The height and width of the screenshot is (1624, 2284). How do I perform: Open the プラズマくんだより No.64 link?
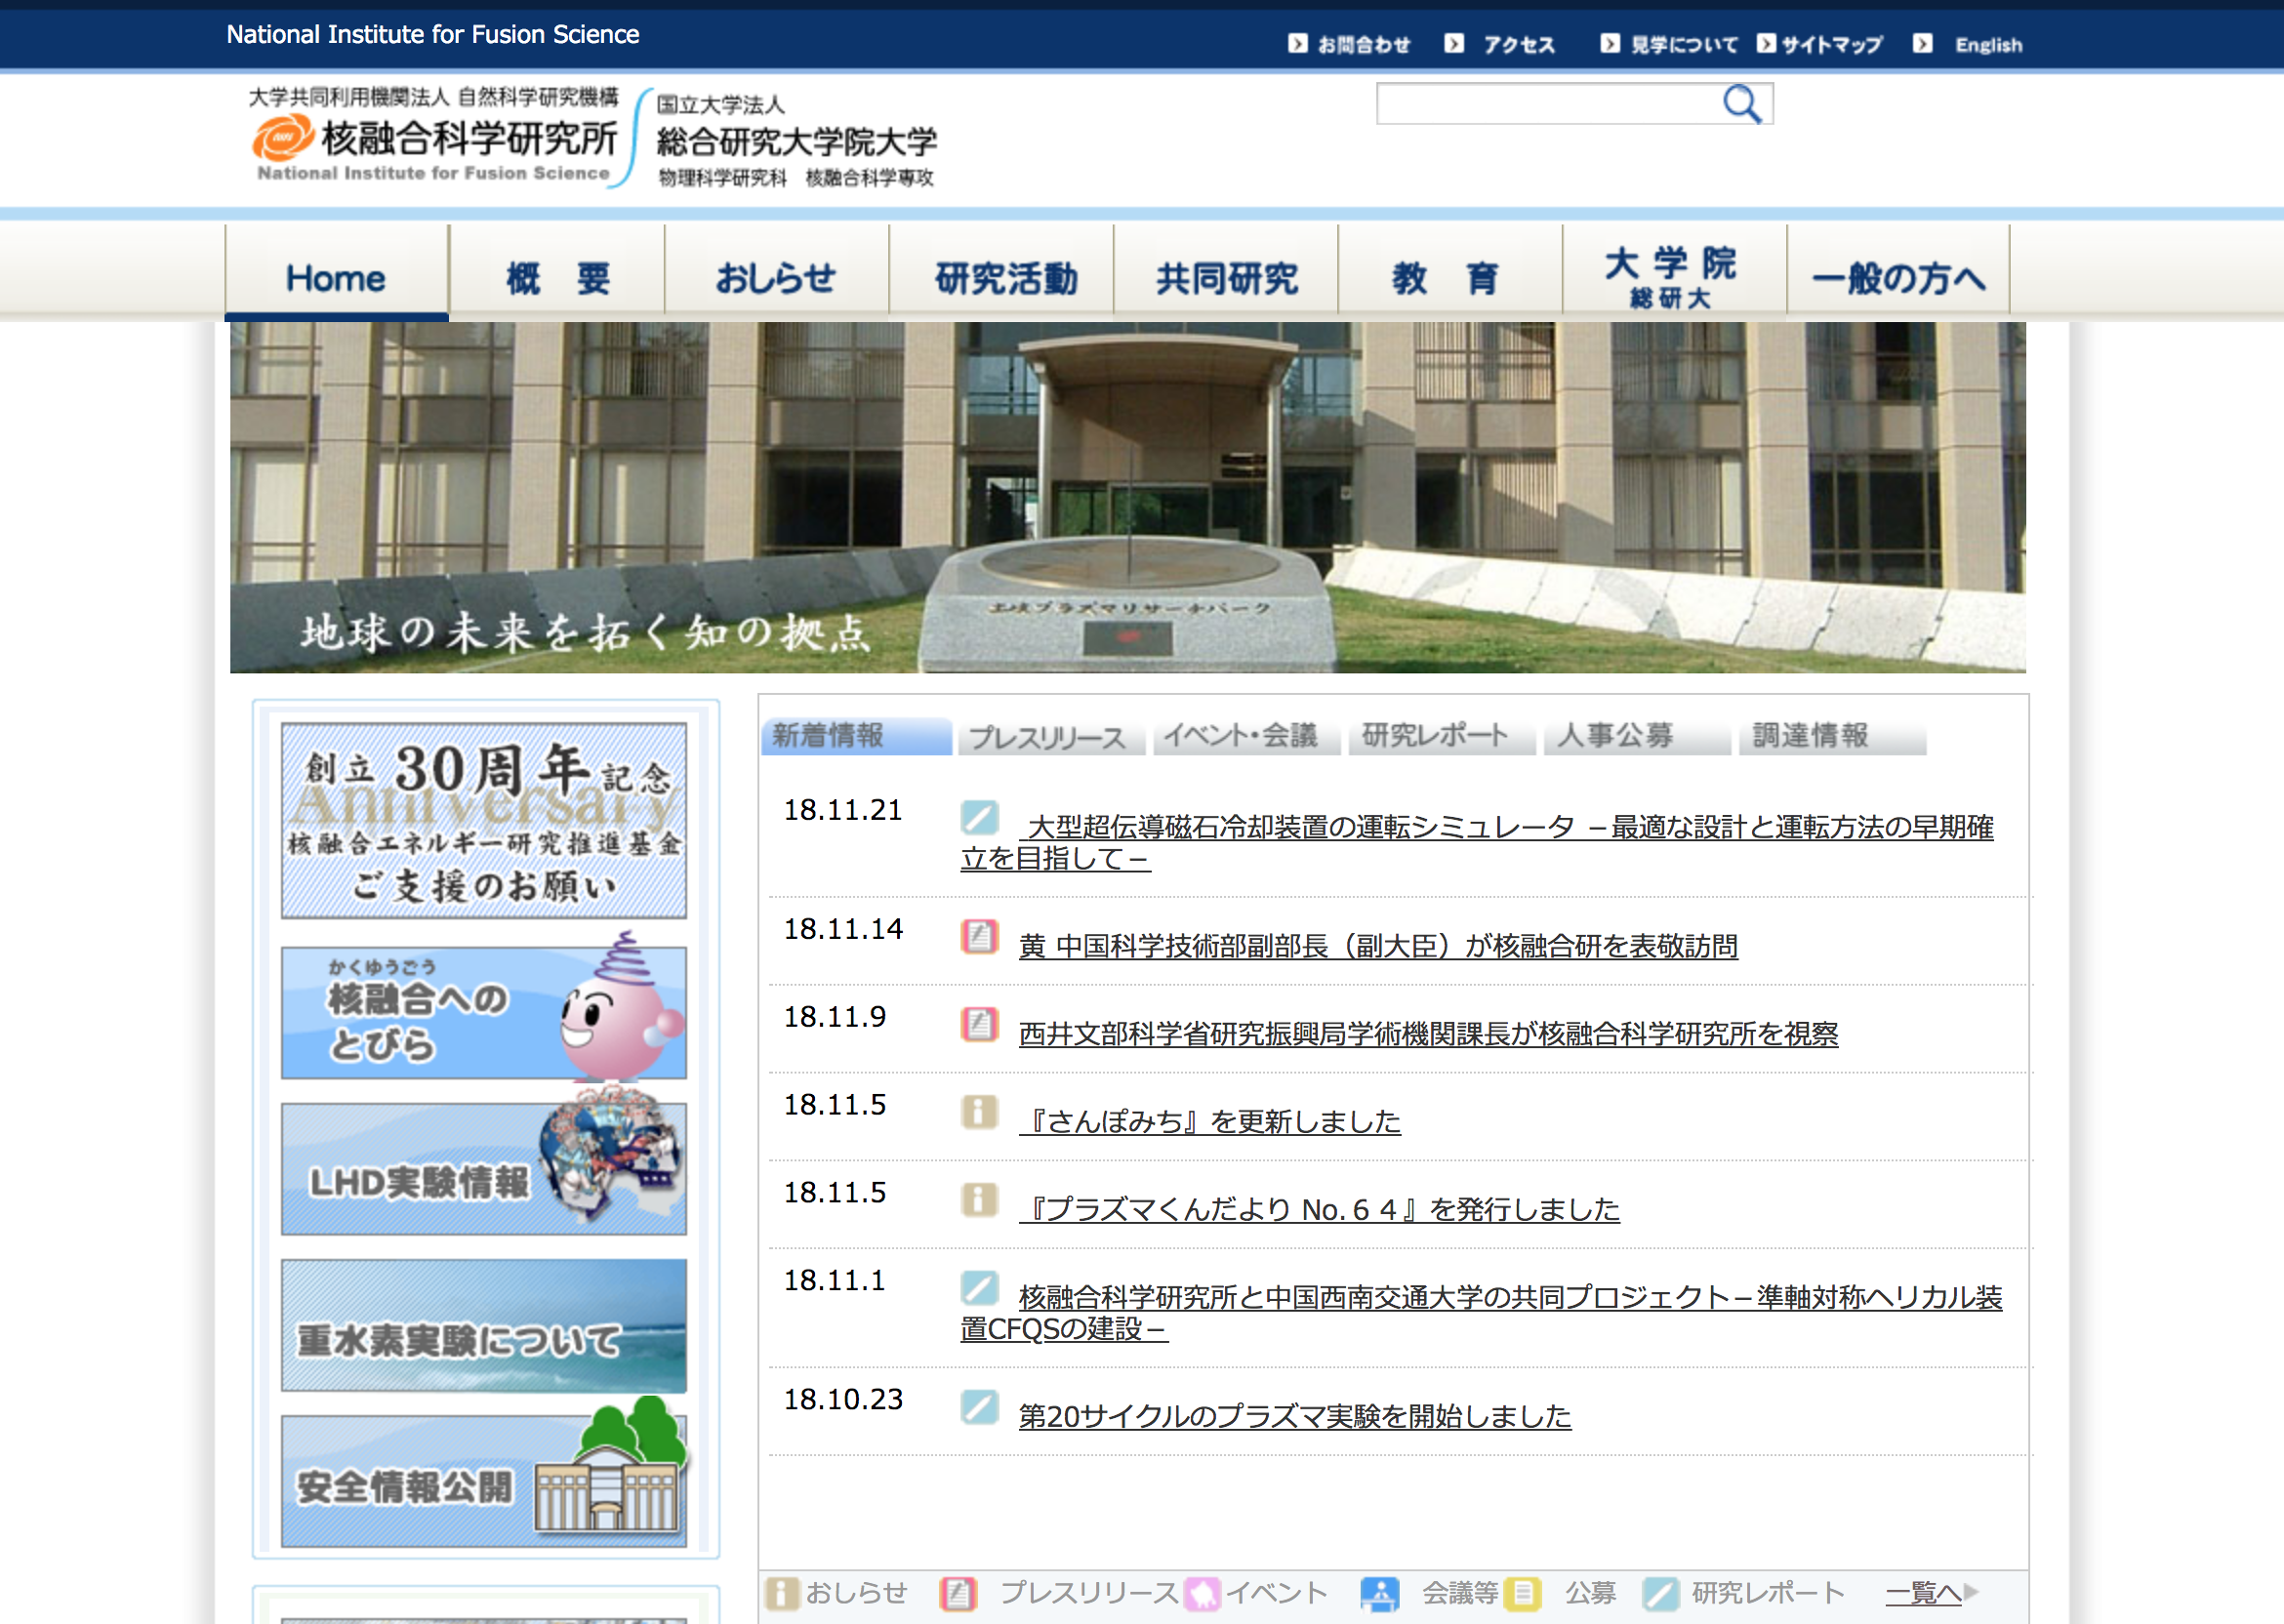coord(1319,1209)
